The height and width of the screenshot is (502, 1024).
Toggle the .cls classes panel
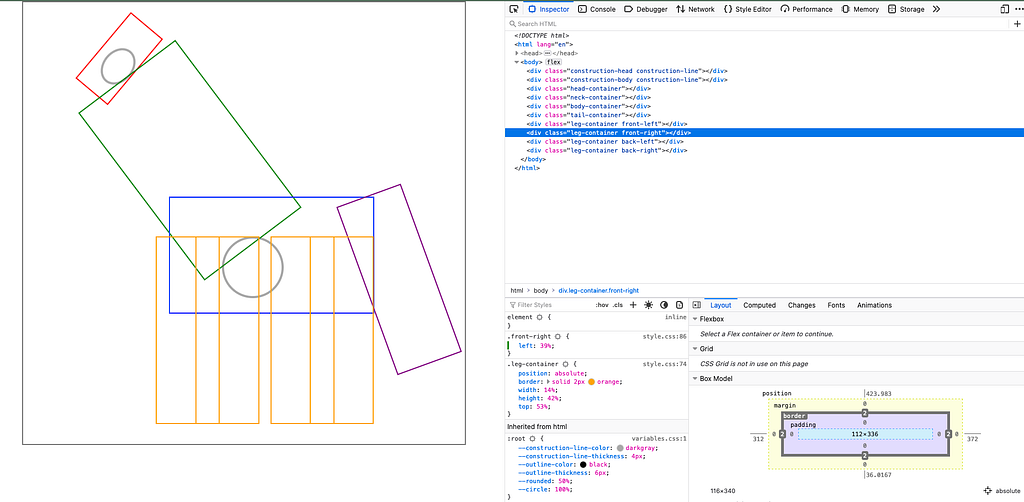click(617, 305)
